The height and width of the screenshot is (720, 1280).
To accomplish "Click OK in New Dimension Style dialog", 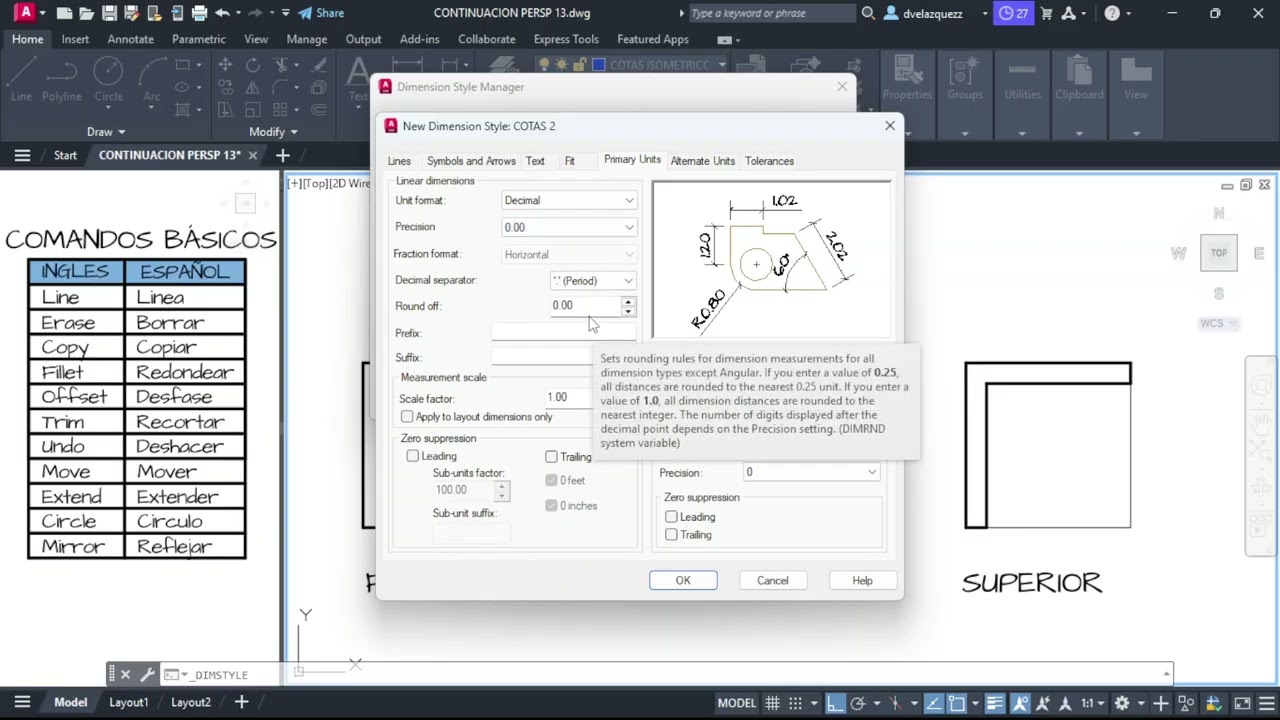I will [x=683, y=580].
